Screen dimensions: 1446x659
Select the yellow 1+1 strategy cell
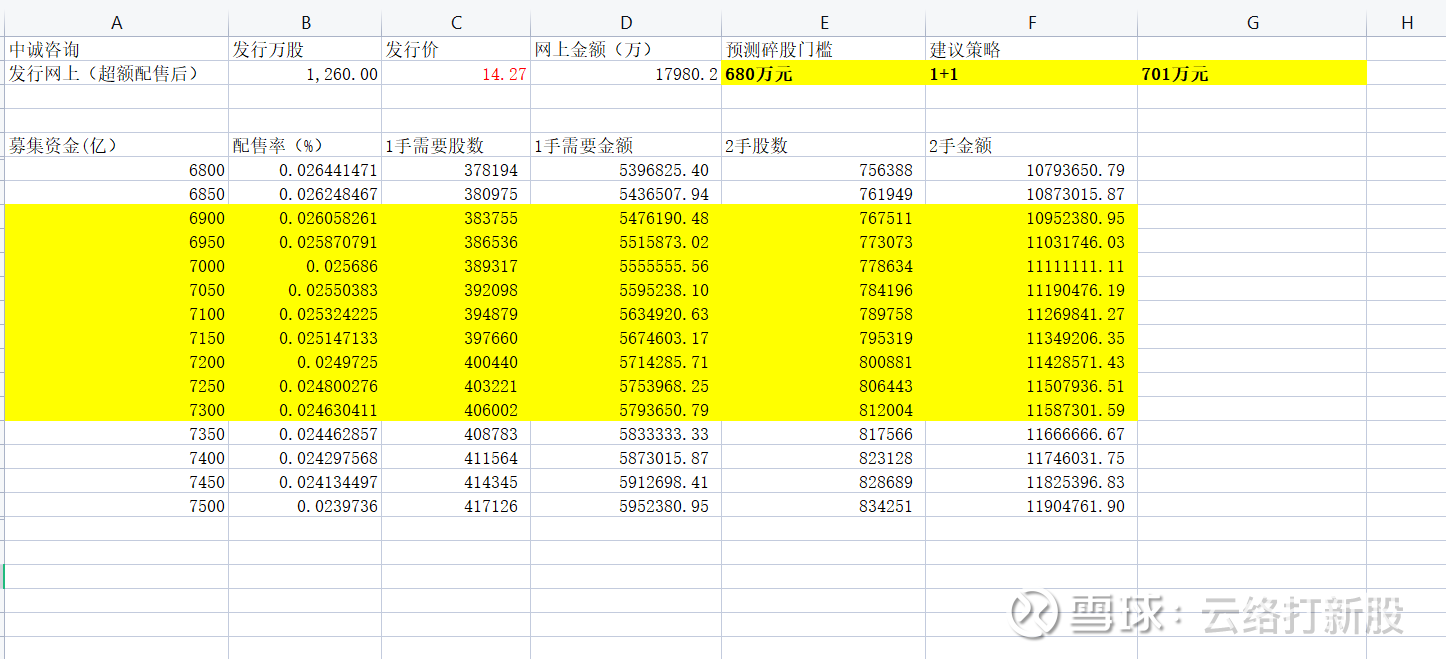pos(1032,73)
